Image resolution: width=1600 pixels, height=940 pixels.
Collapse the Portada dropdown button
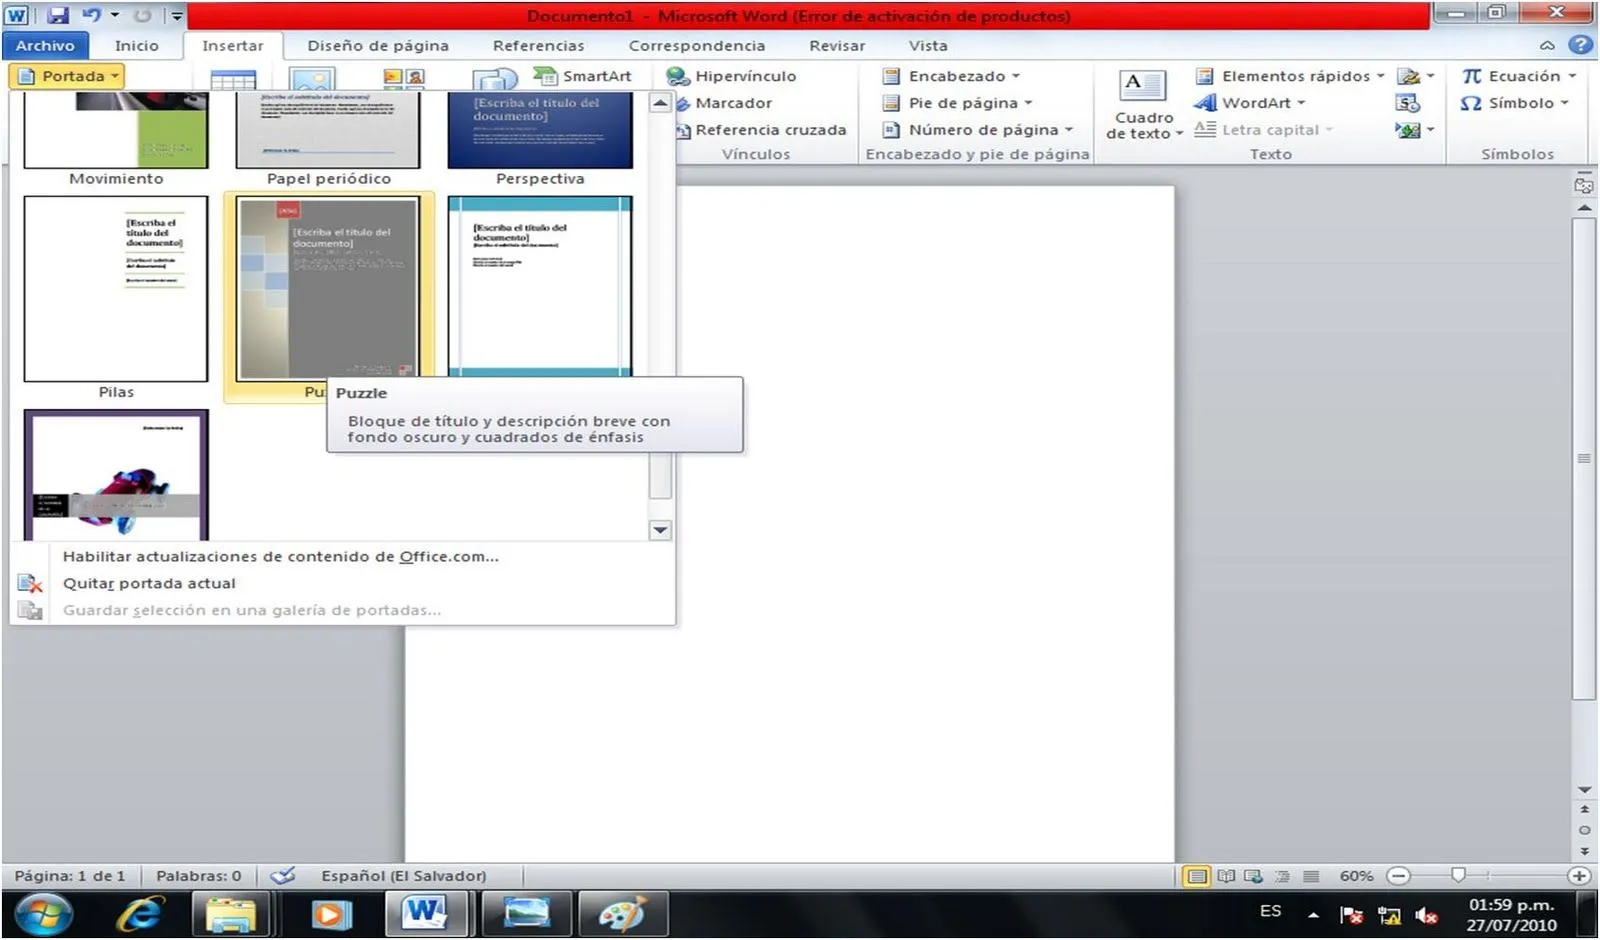tap(67, 76)
